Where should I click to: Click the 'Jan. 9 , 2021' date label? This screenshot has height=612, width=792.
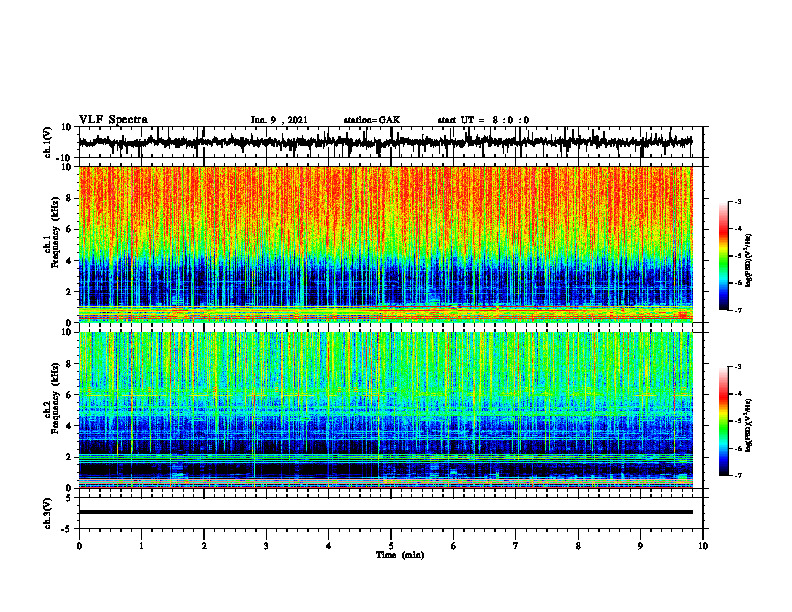point(279,120)
